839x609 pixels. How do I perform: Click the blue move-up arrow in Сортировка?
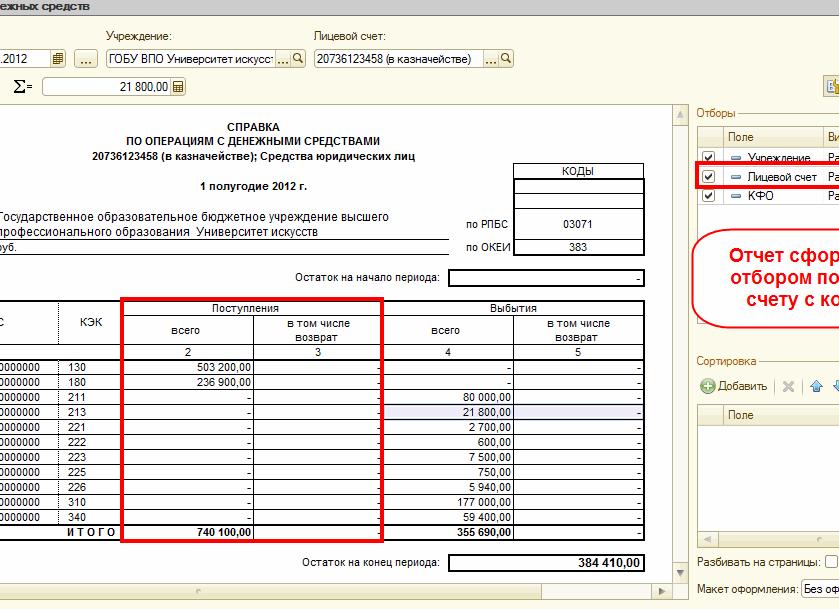816,386
